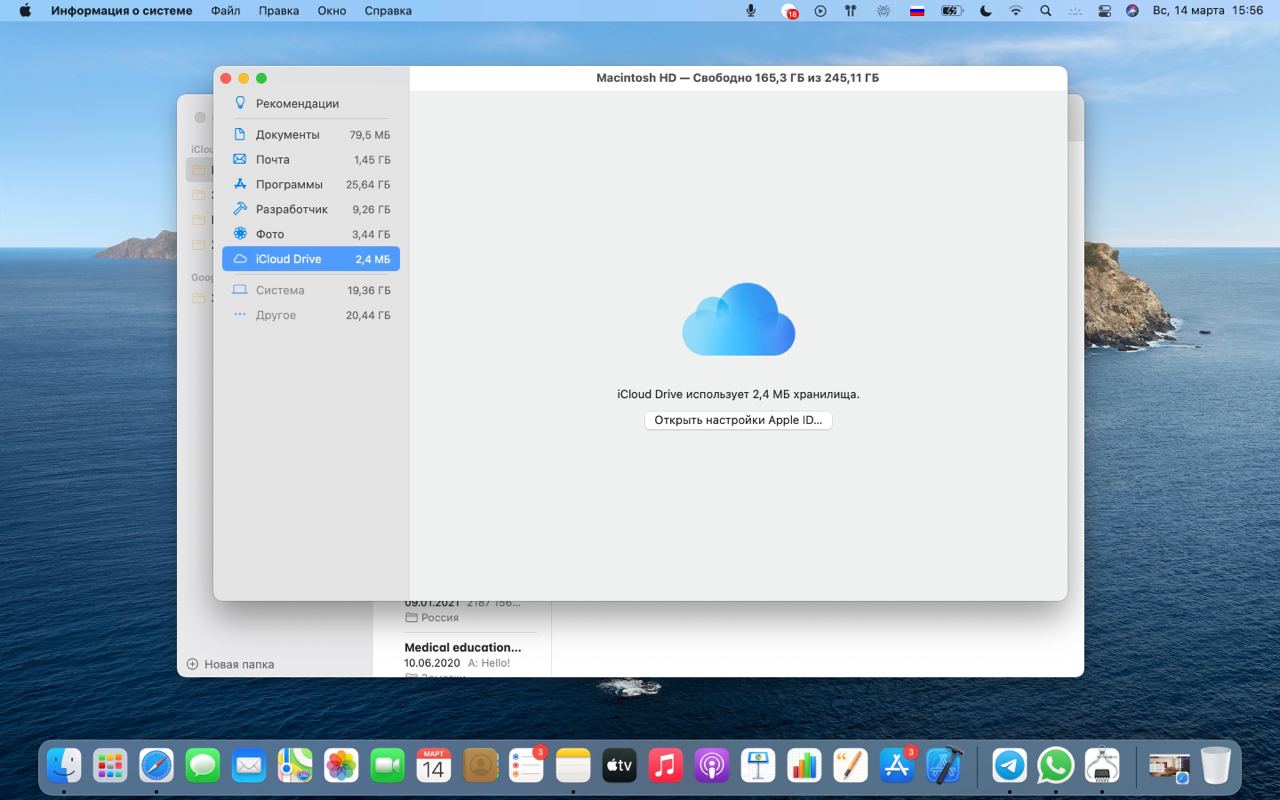
Task: Open Numbers from Dock
Action: coord(804,766)
